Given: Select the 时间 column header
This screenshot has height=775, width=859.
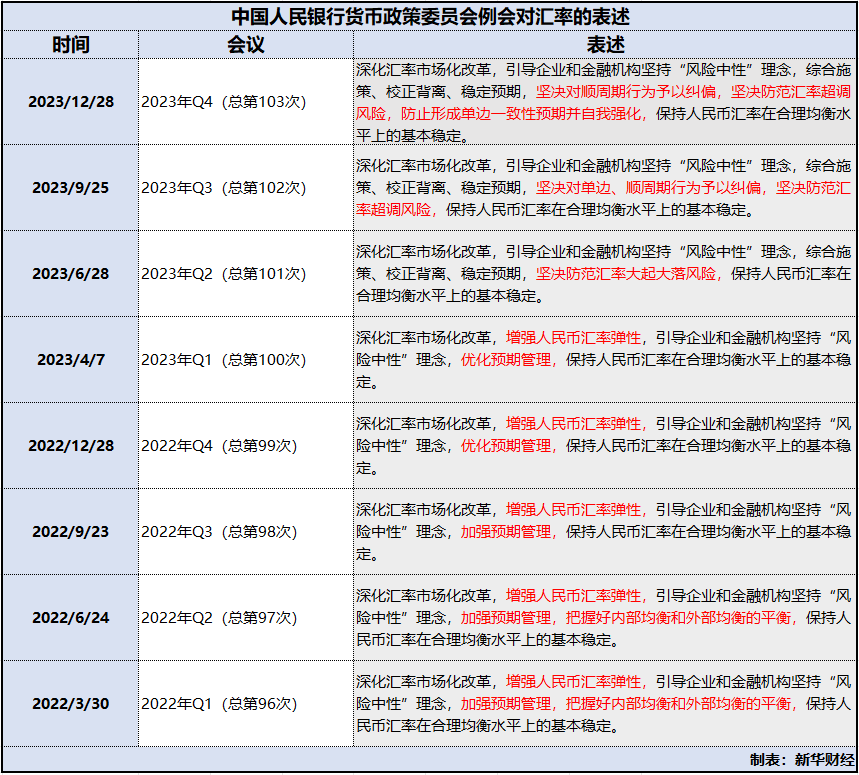Looking at the screenshot, I should (70, 44).
